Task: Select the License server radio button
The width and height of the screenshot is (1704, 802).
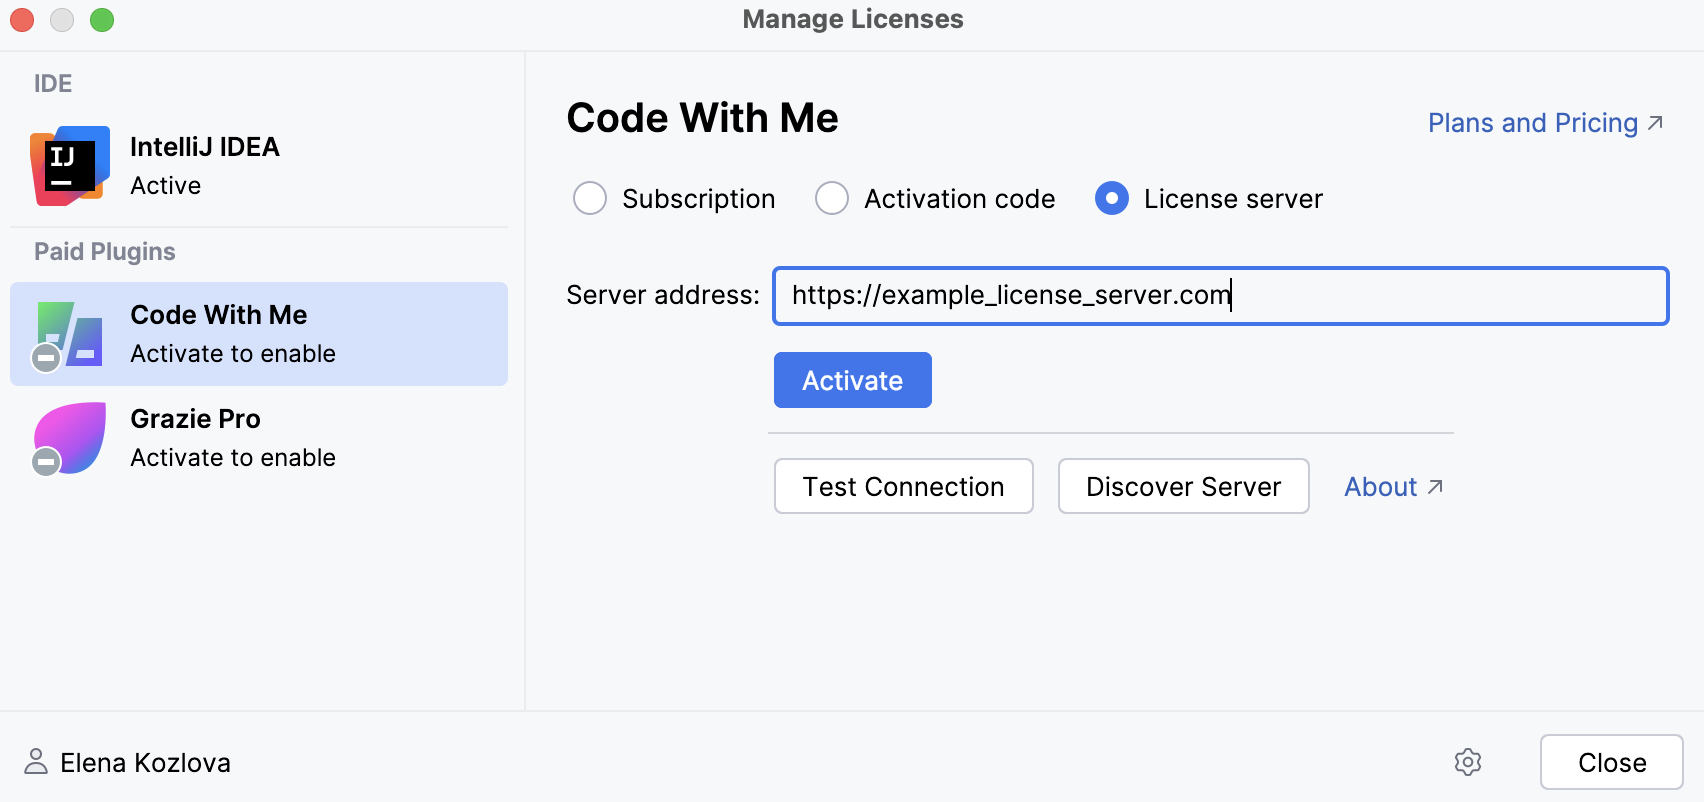Action: (x=1112, y=198)
